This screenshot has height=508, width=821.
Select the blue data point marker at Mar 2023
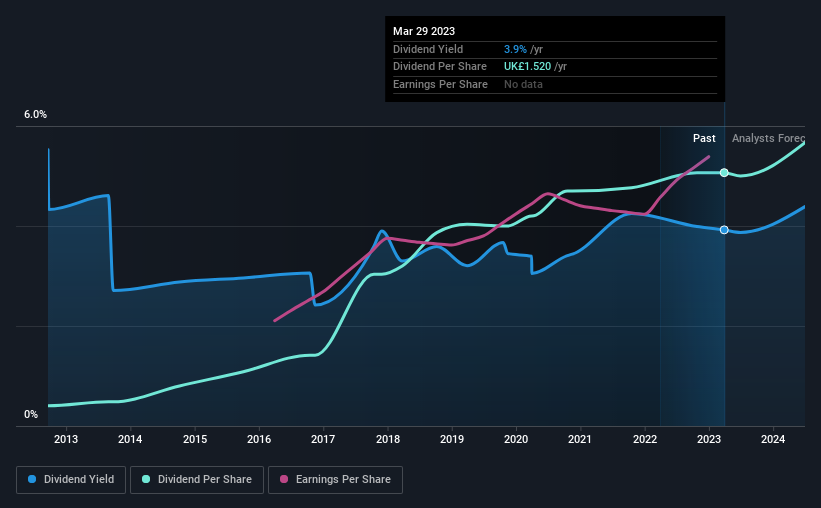[724, 230]
